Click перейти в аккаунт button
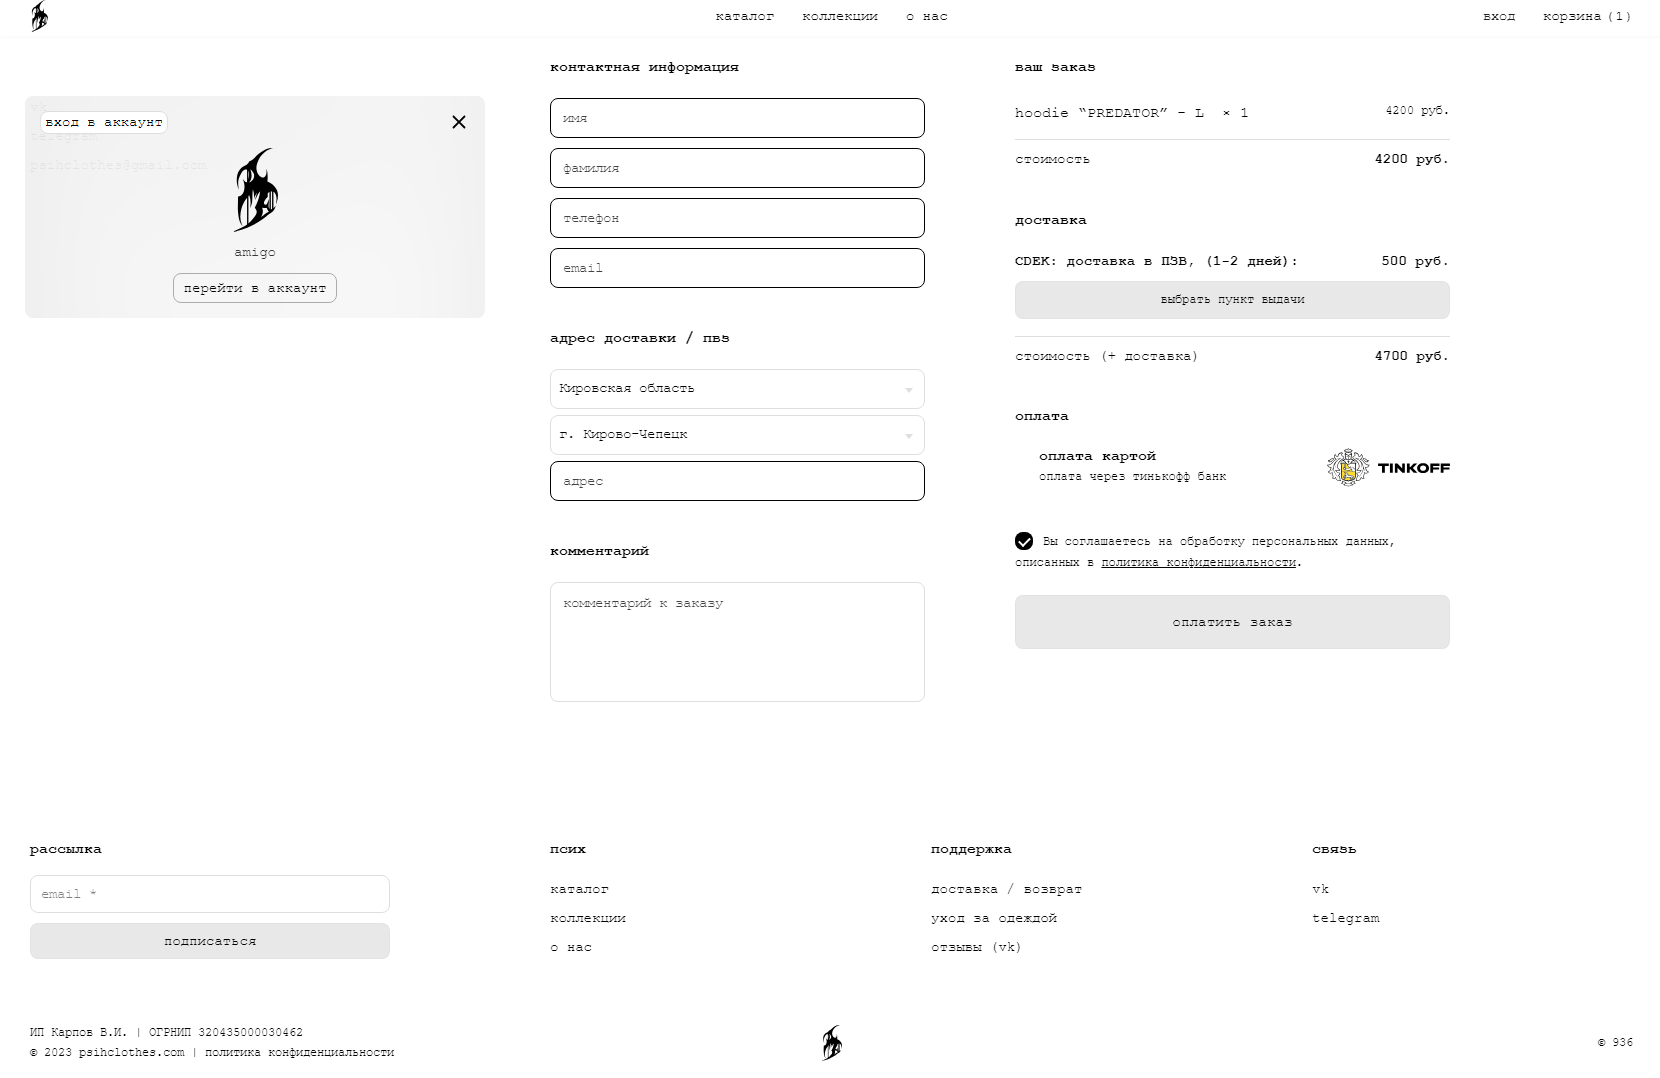Screen dimensions: 1660x1078 (x=255, y=288)
